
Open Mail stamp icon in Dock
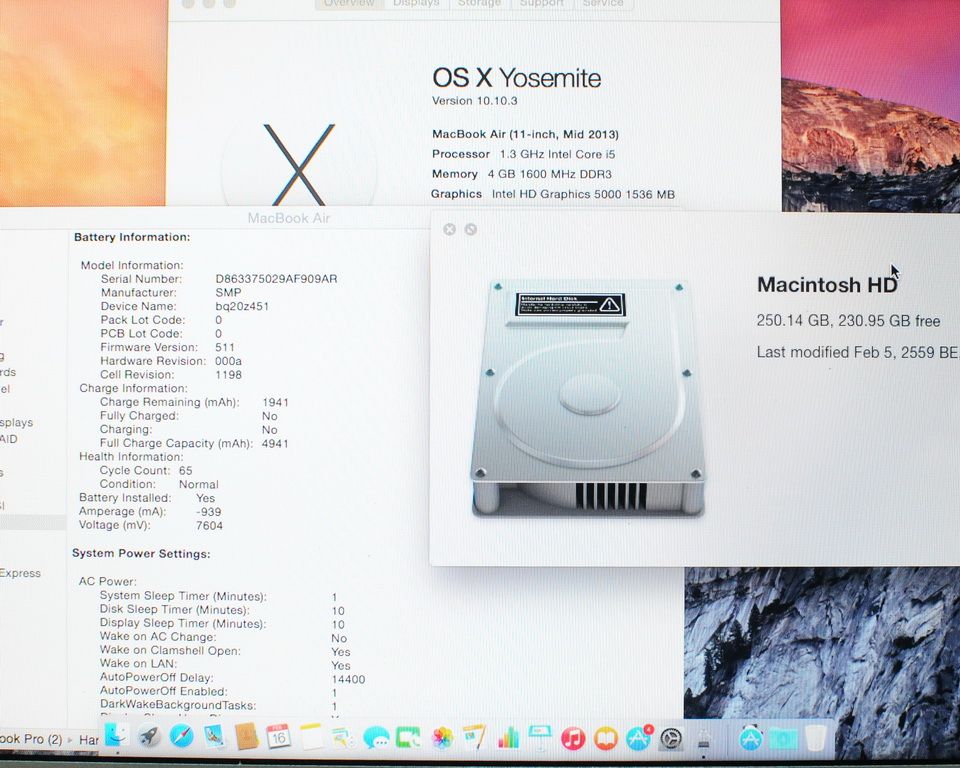click(214, 737)
